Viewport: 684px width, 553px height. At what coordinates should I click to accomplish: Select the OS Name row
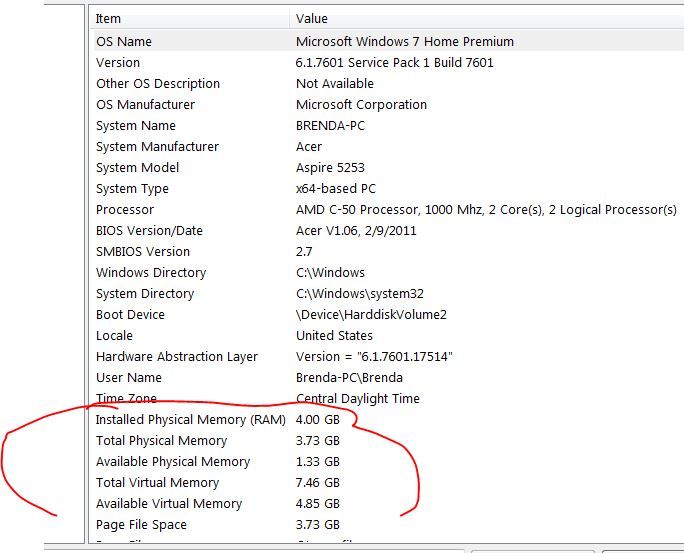(125, 42)
